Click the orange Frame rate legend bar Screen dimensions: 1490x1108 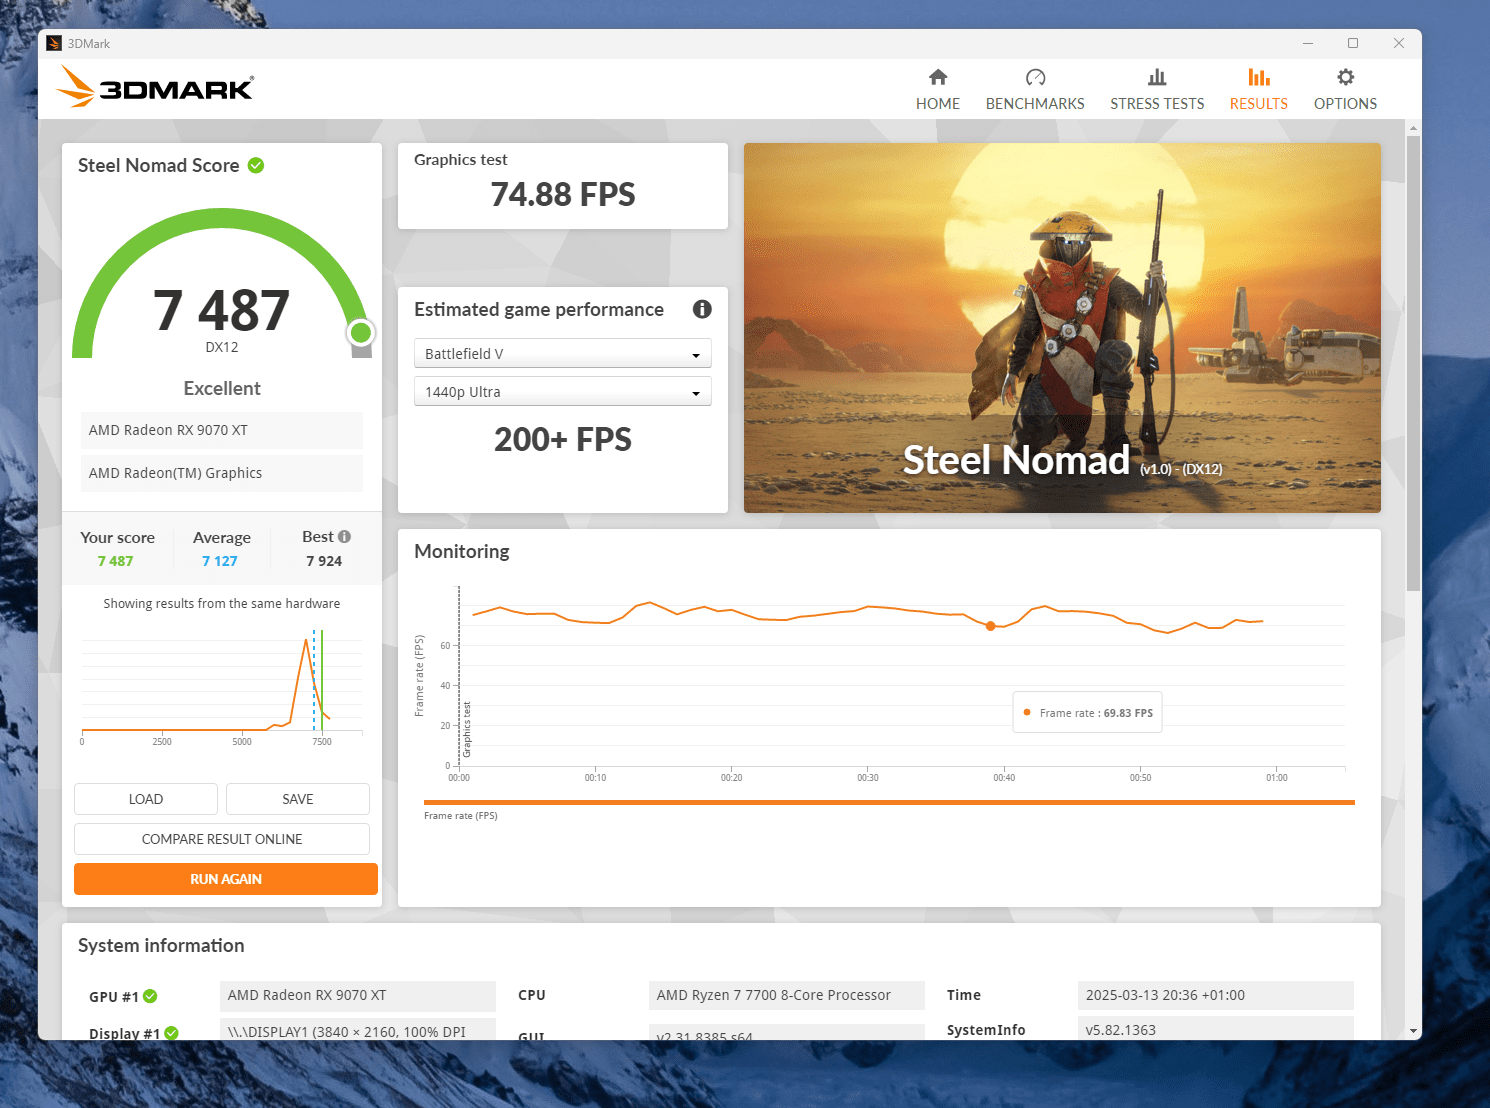(x=889, y=802)
